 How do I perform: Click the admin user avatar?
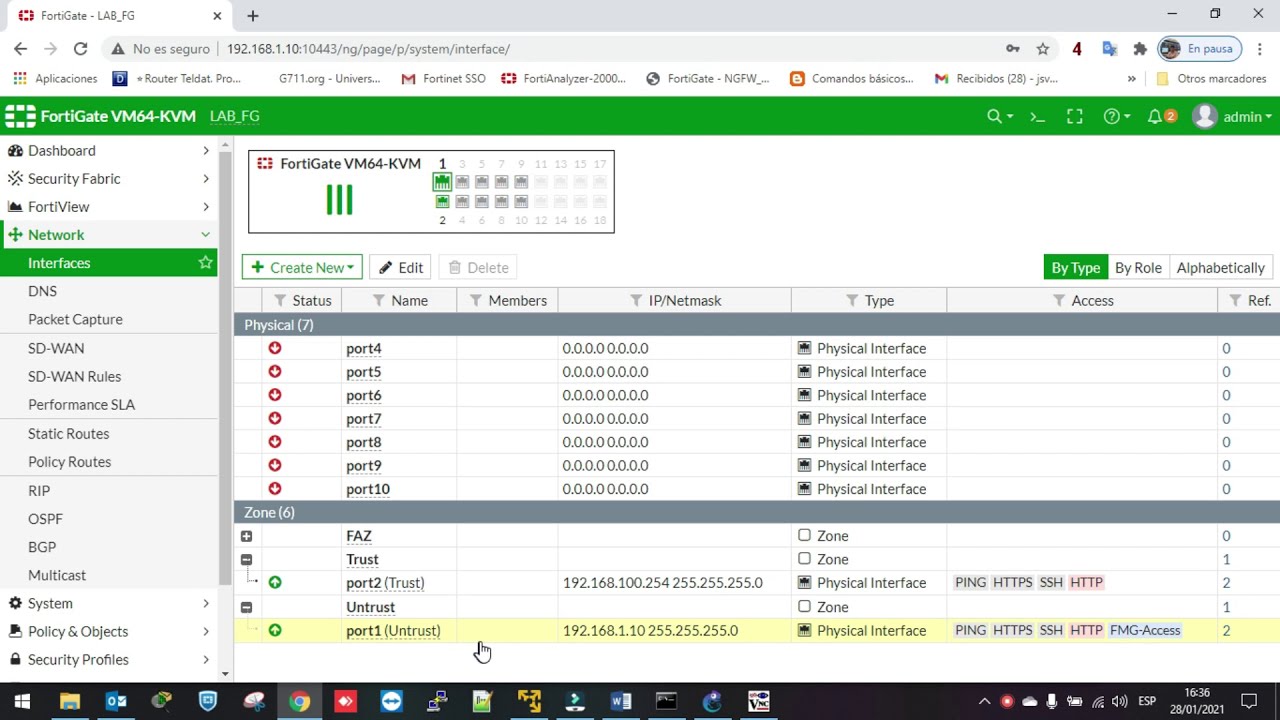(x=1205, y=117)
